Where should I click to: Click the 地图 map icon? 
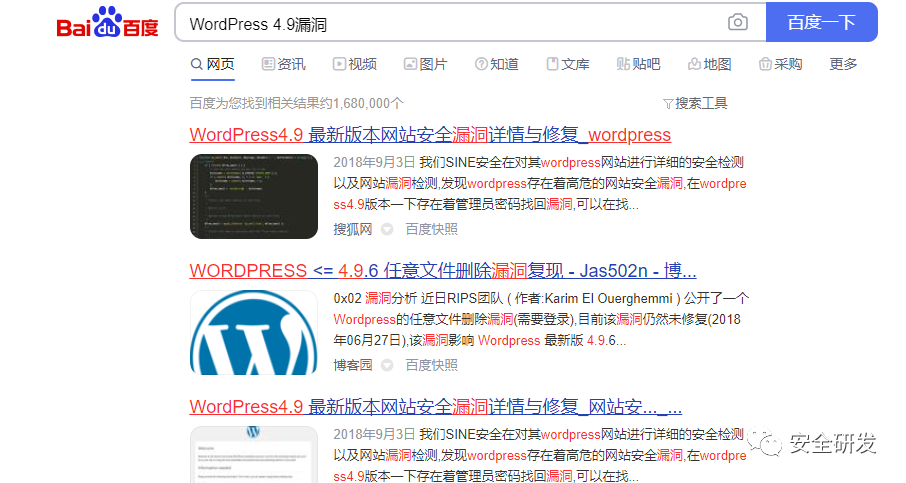pos(694,64)
